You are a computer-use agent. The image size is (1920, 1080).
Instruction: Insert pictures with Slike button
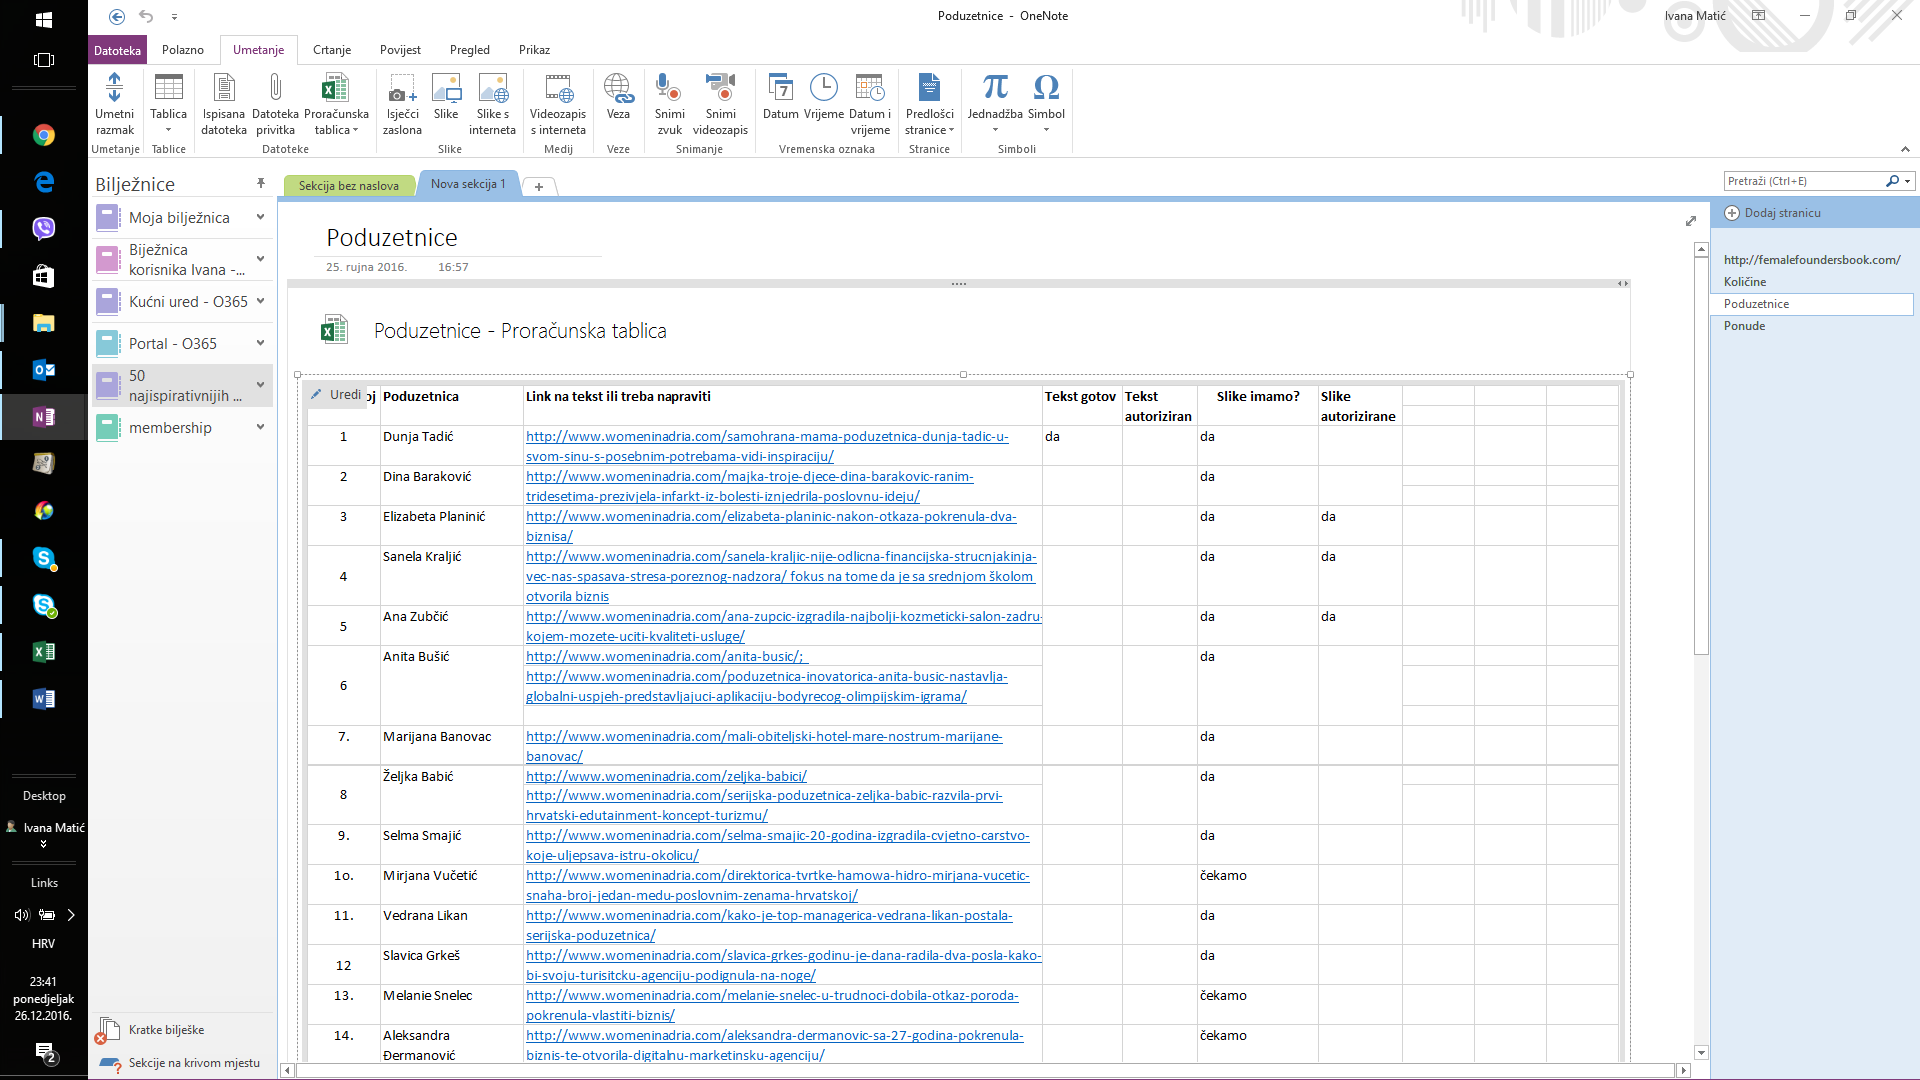click(446, 97)
